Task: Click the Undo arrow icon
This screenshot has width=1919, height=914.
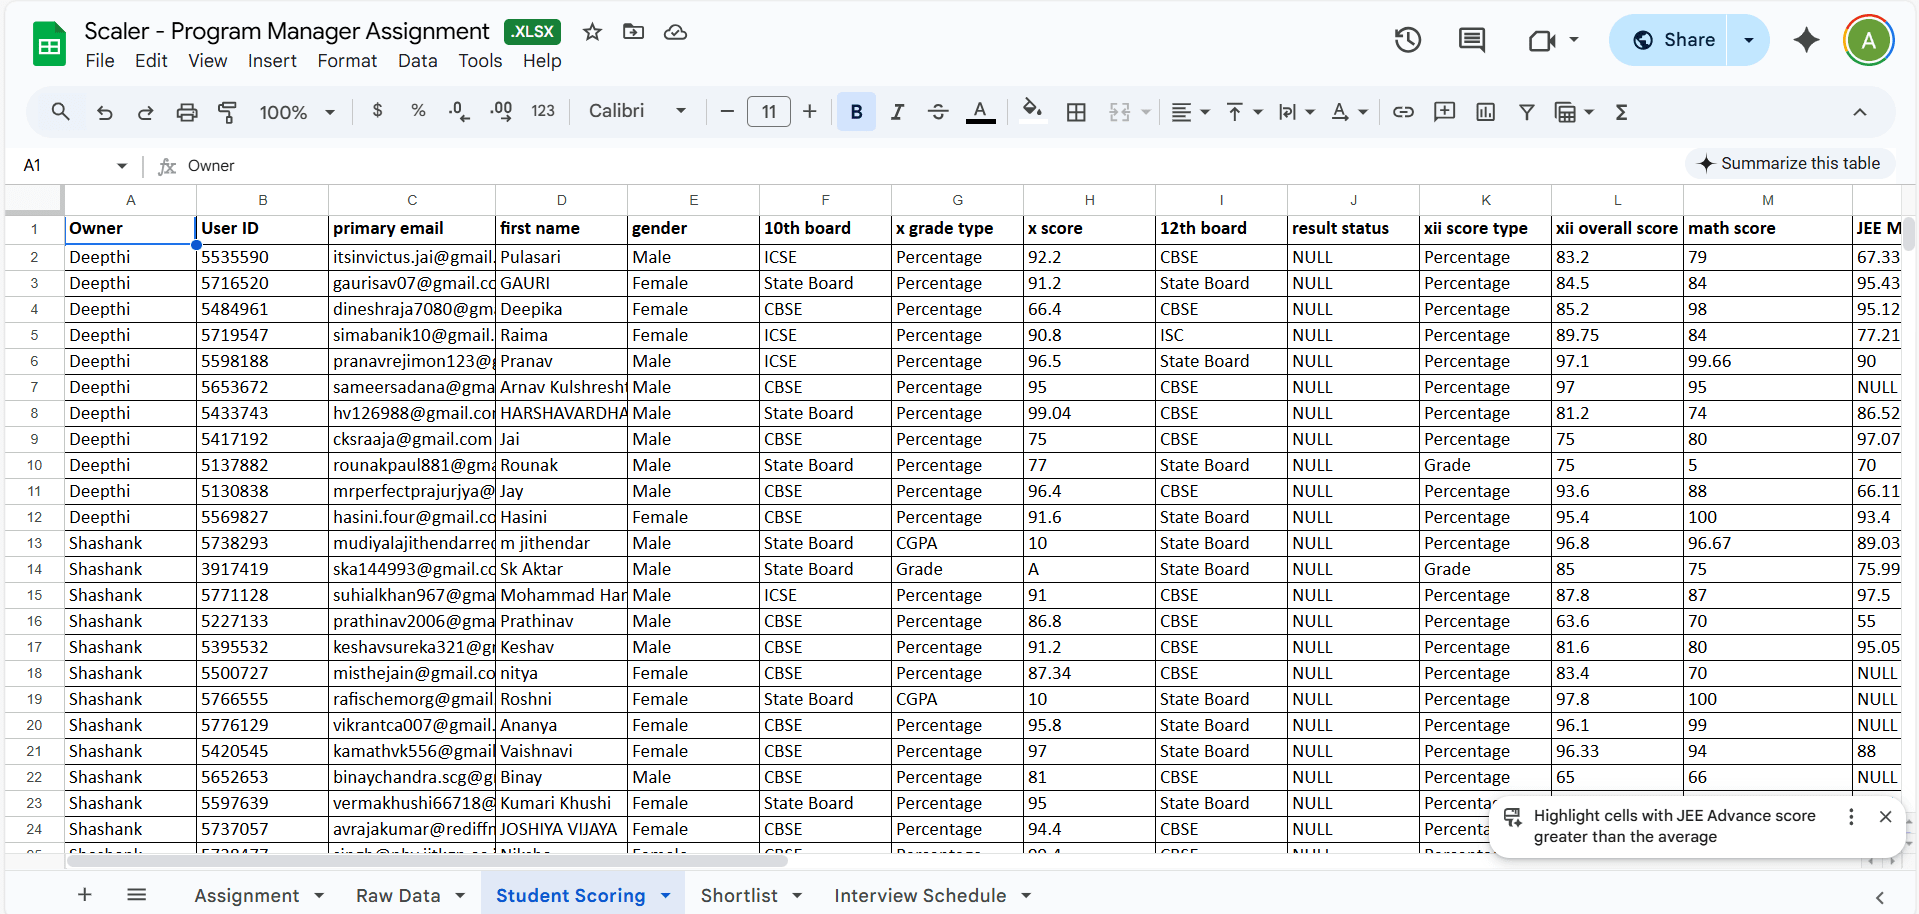Action: pyautogui.click(x=104, y=112)
